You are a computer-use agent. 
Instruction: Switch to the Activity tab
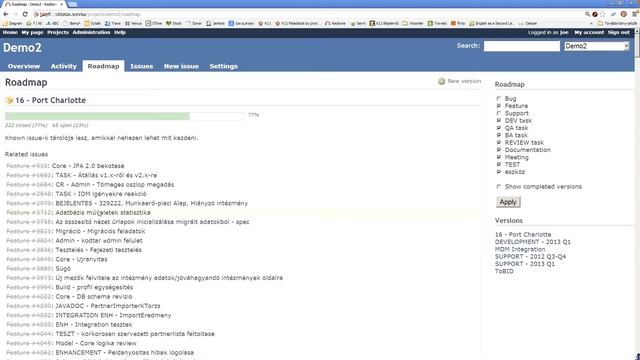(63, 66)
